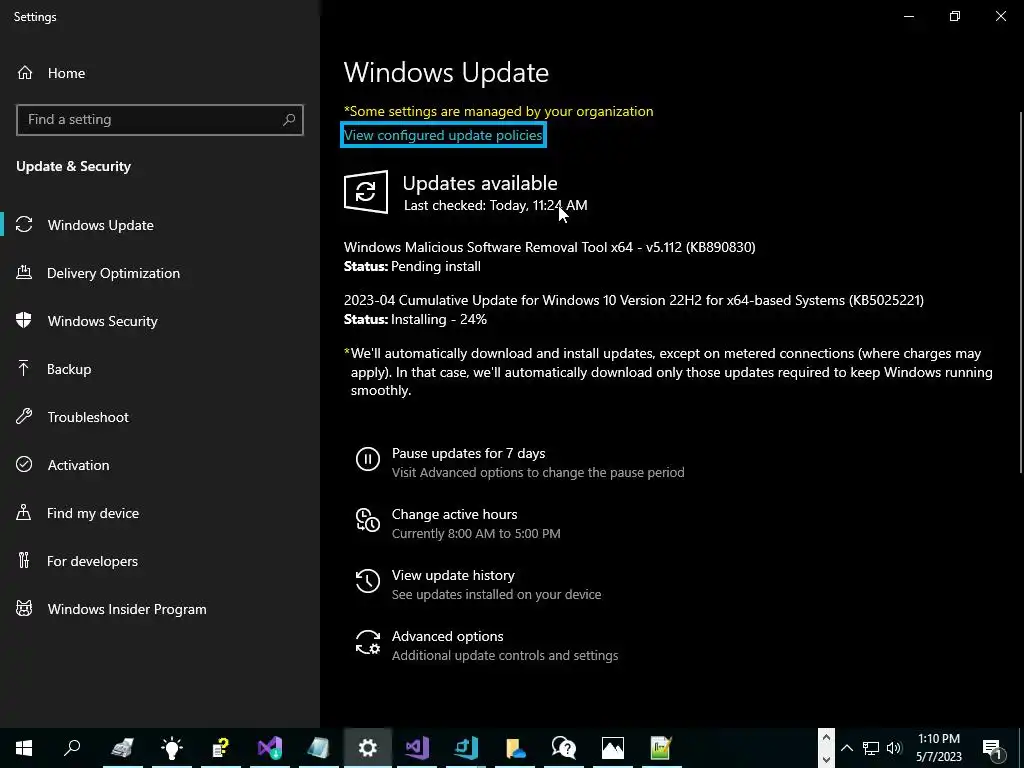Select Pause updates for 7 days
1024x768 pixels.
(x=468, y=453)
